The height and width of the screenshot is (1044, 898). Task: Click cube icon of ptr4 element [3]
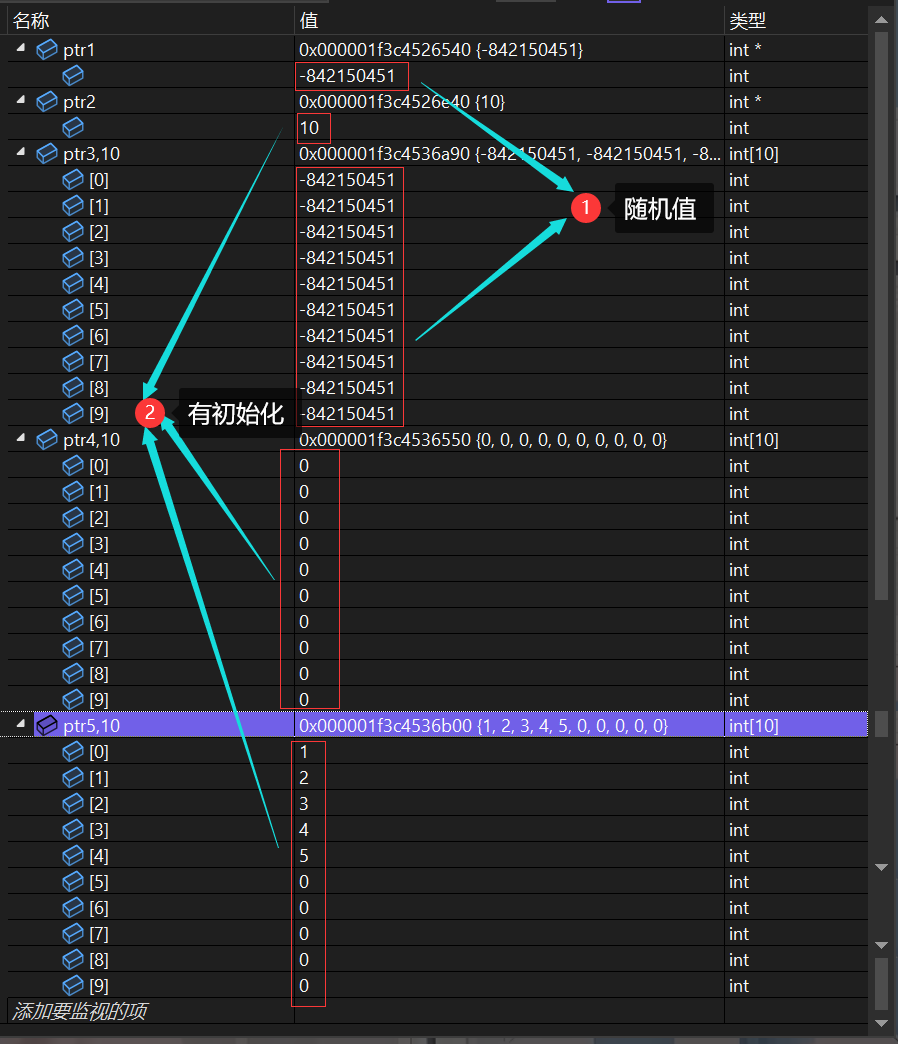tap(73, 543)
